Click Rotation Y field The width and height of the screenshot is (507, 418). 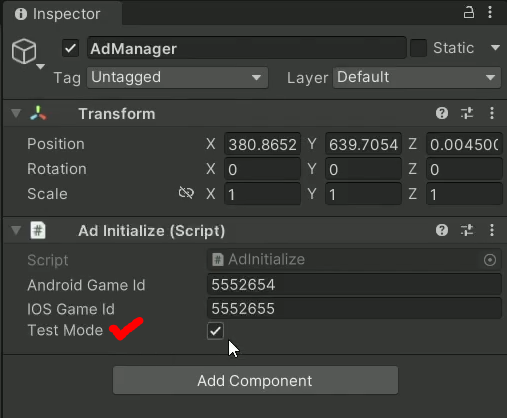pos(363,169)
